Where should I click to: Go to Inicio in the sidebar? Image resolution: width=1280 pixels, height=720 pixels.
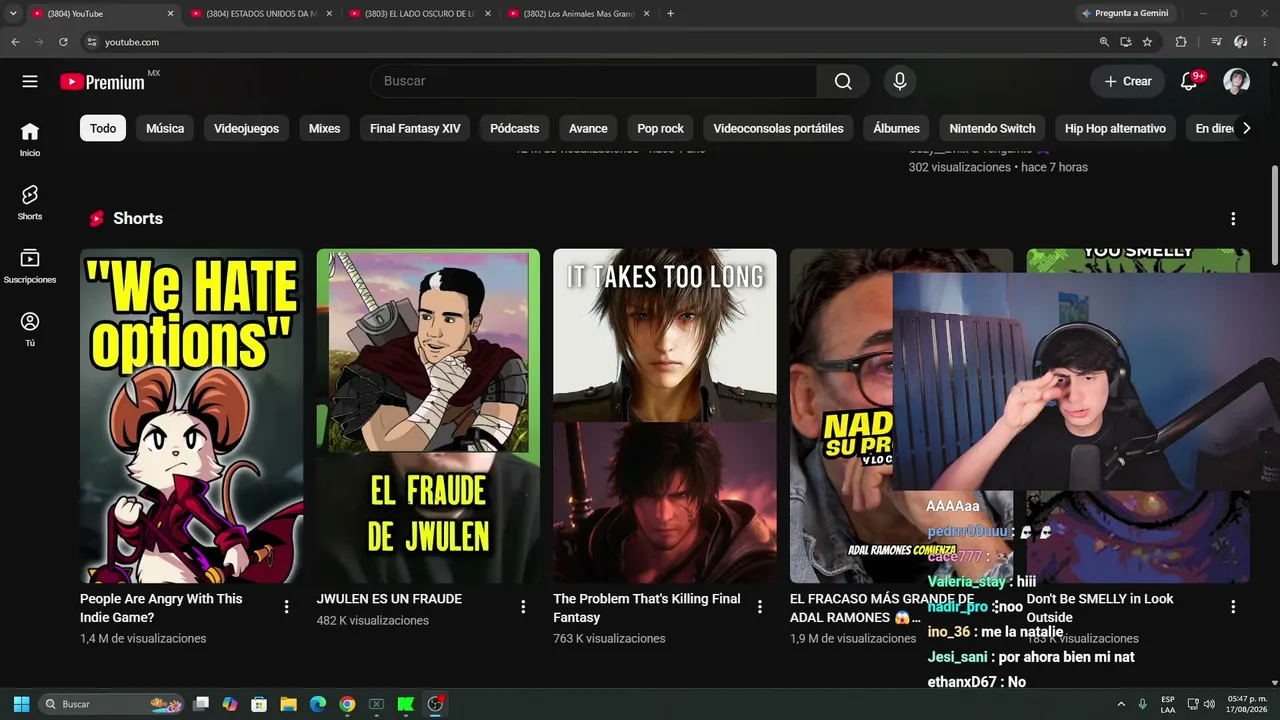pyautogui.click(x=30, y=139)
